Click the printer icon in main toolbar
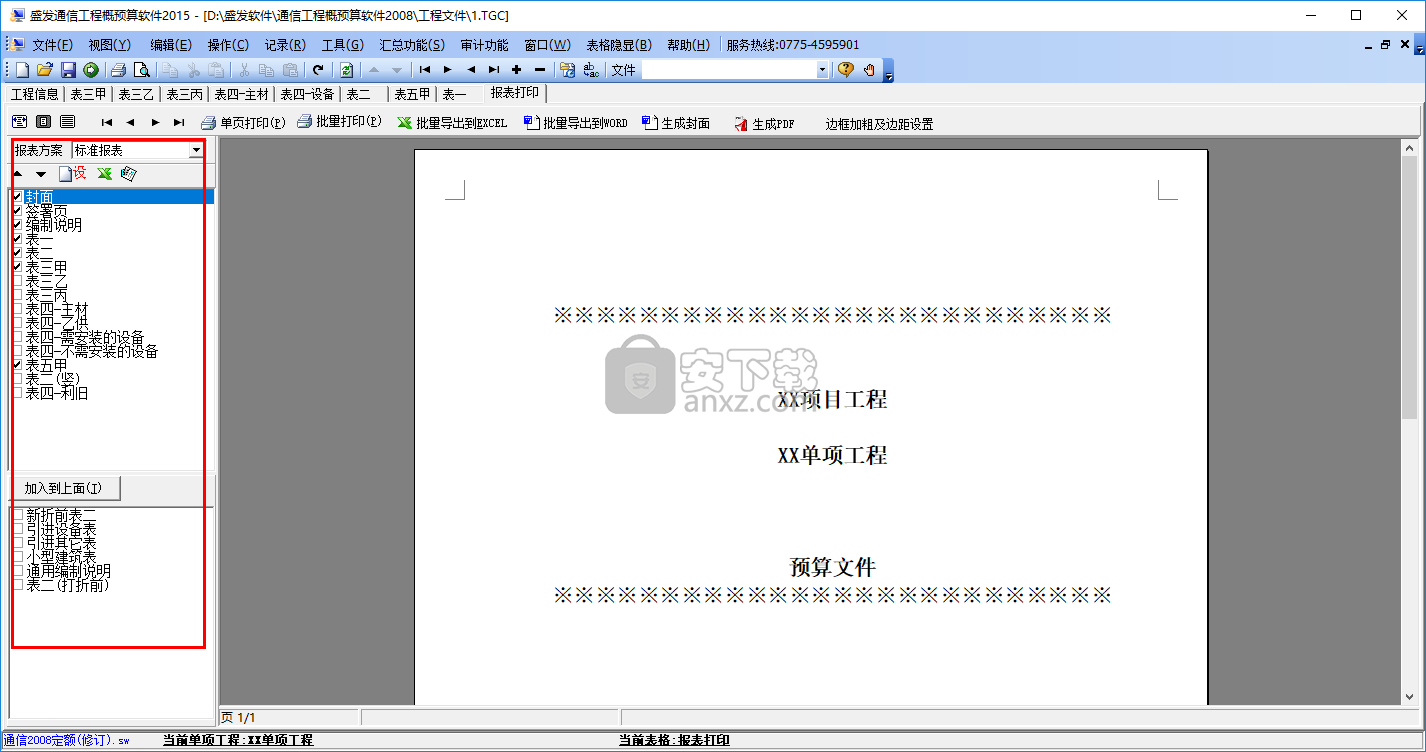This screenshot has height=752, width=1426. (118, 70)
